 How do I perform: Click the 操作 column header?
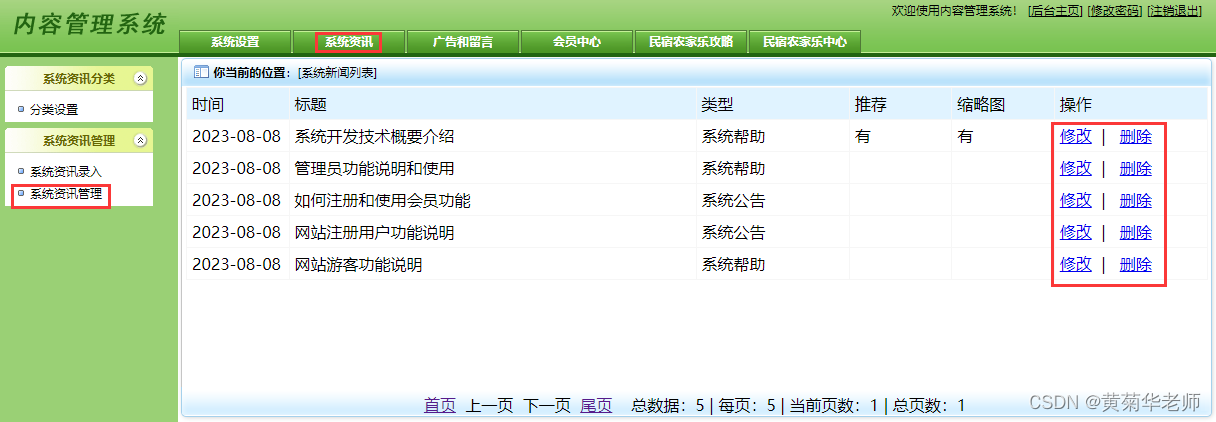click(x=1076, y=104)
